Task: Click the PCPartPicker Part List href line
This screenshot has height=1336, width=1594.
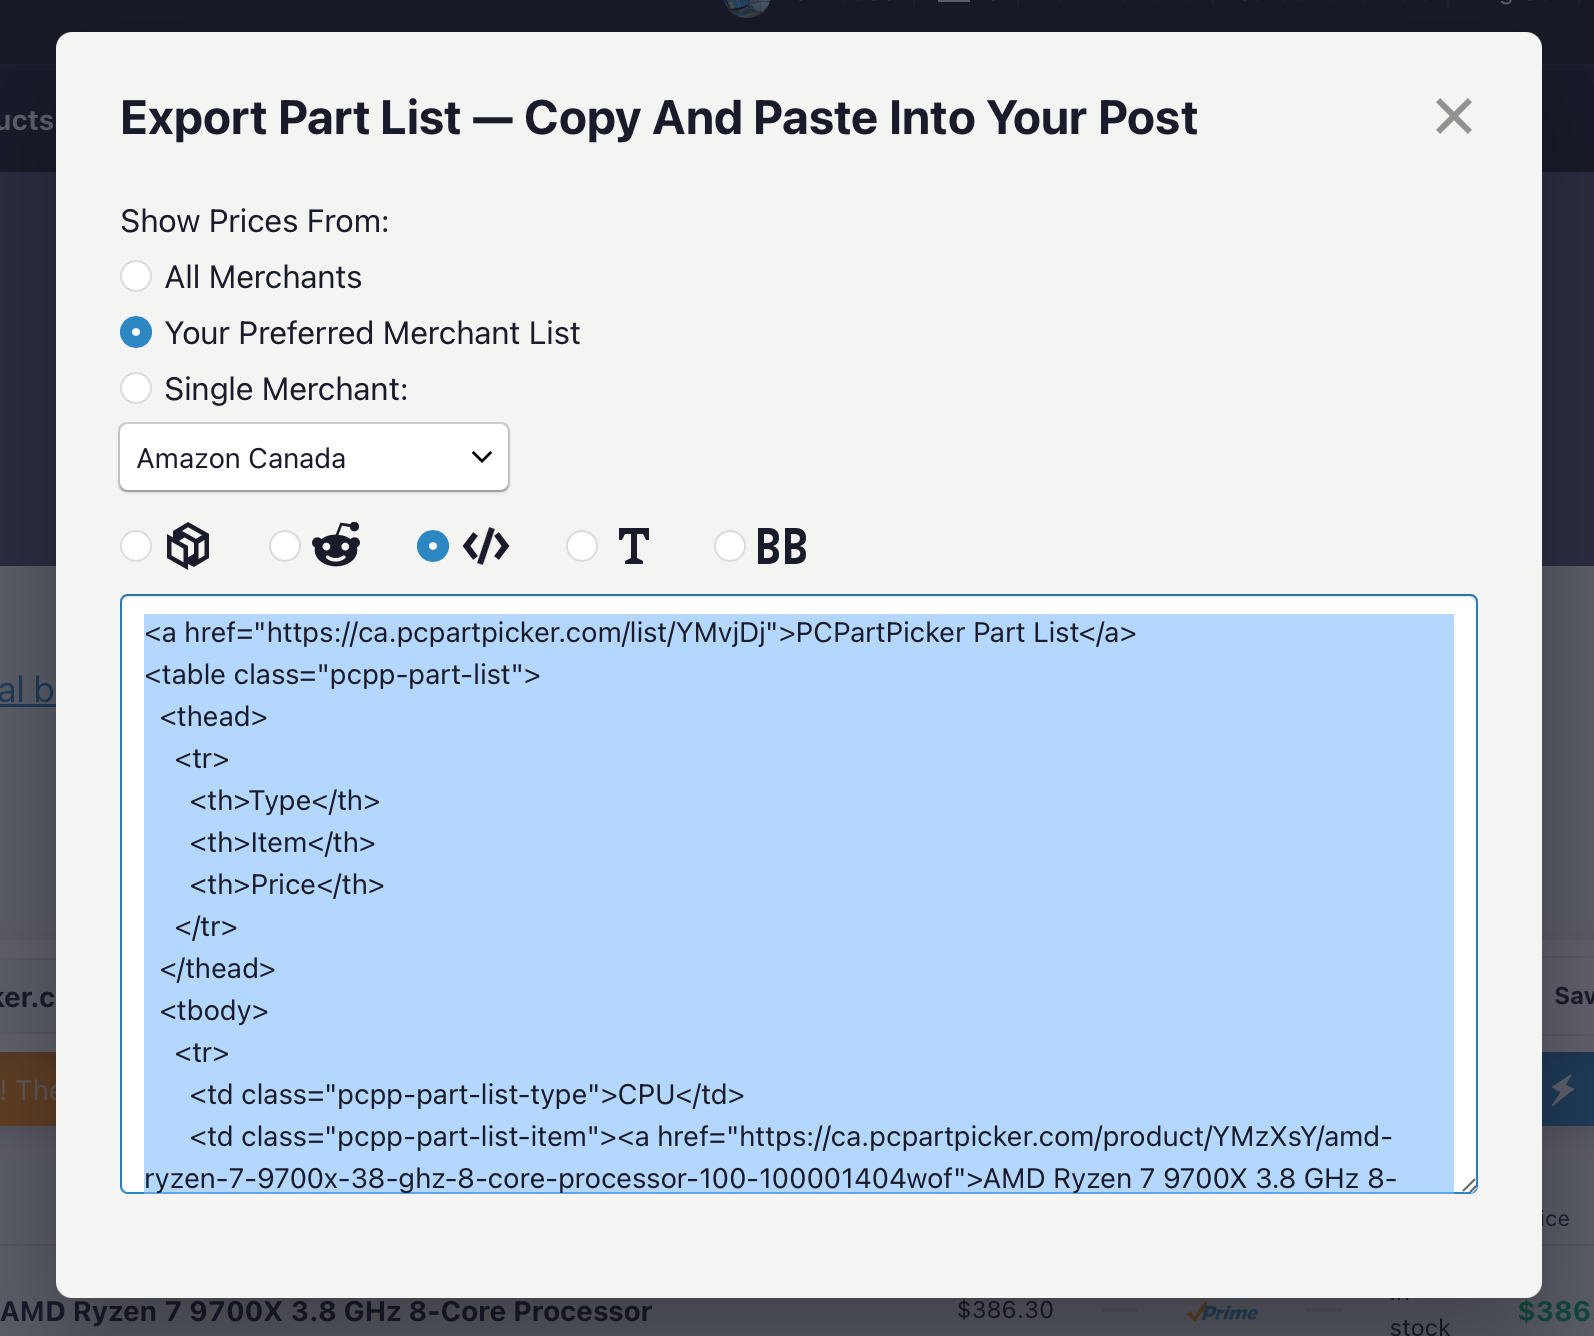Action: [x=640, y=633]
